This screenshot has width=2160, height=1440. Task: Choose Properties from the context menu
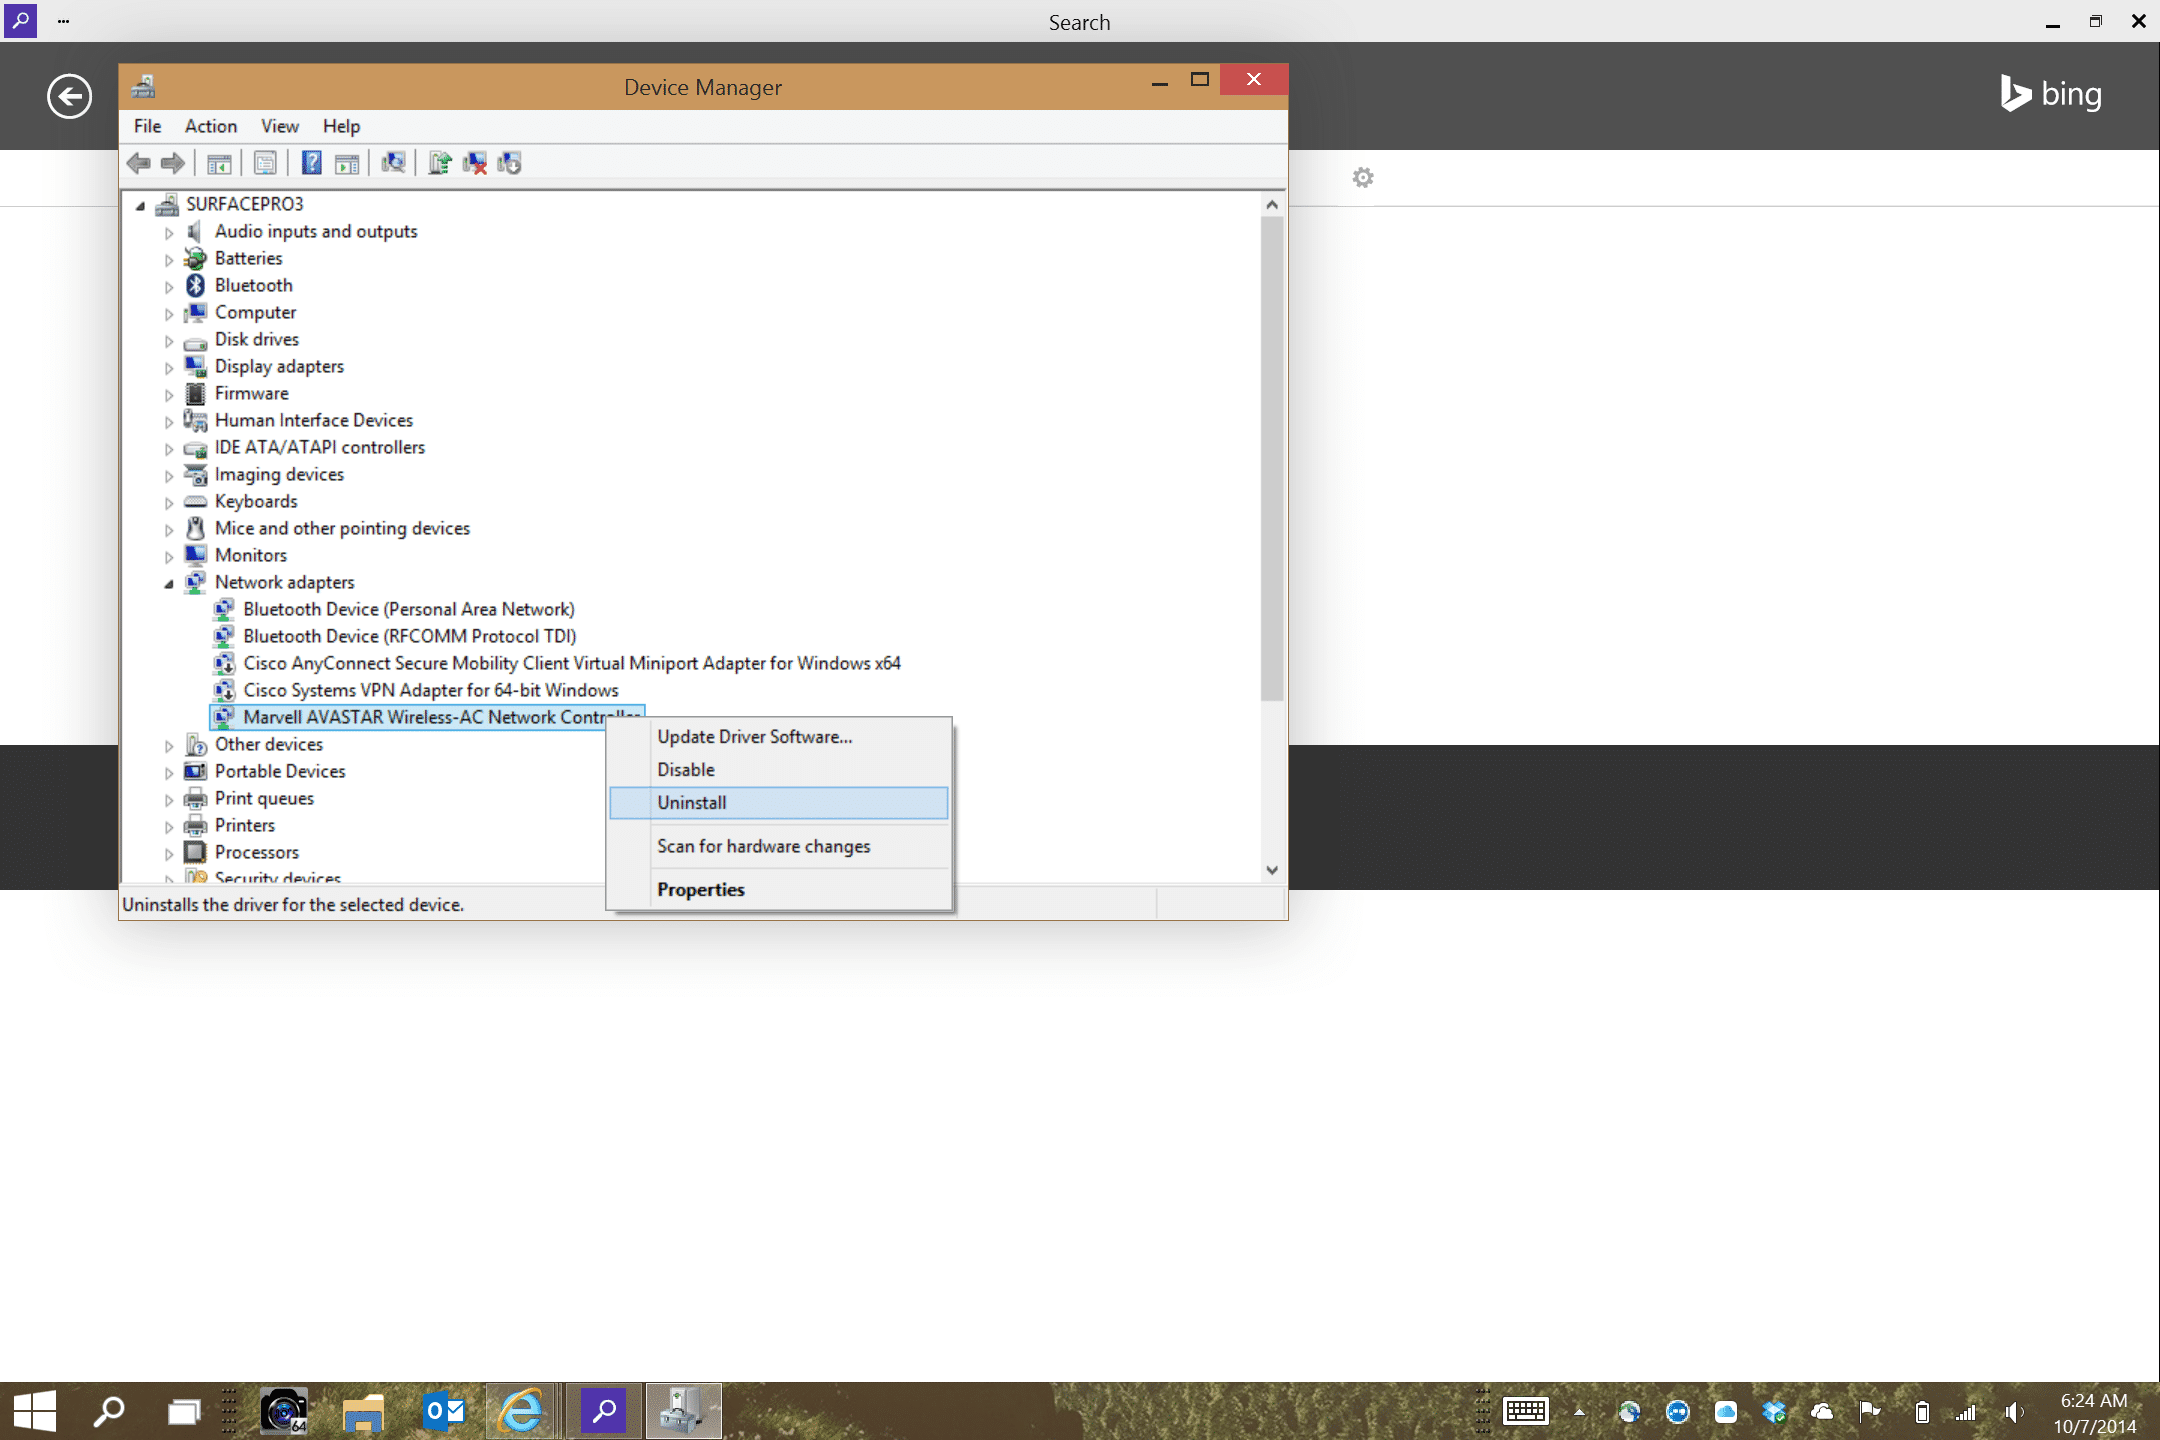tap(779, 889)
